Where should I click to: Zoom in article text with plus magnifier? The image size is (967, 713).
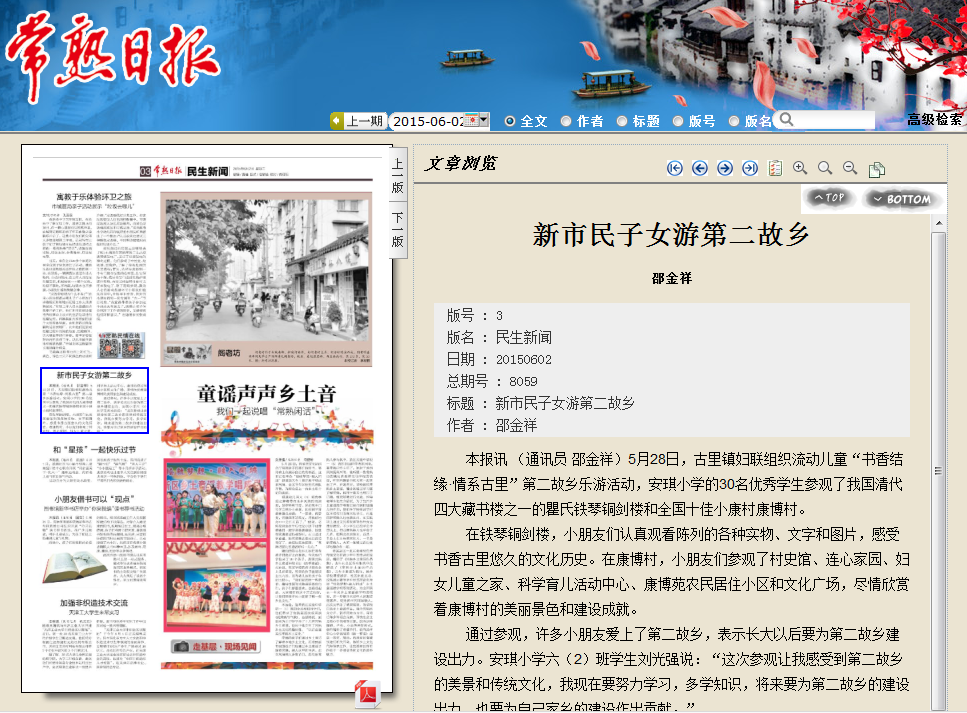tap(800, 168)
